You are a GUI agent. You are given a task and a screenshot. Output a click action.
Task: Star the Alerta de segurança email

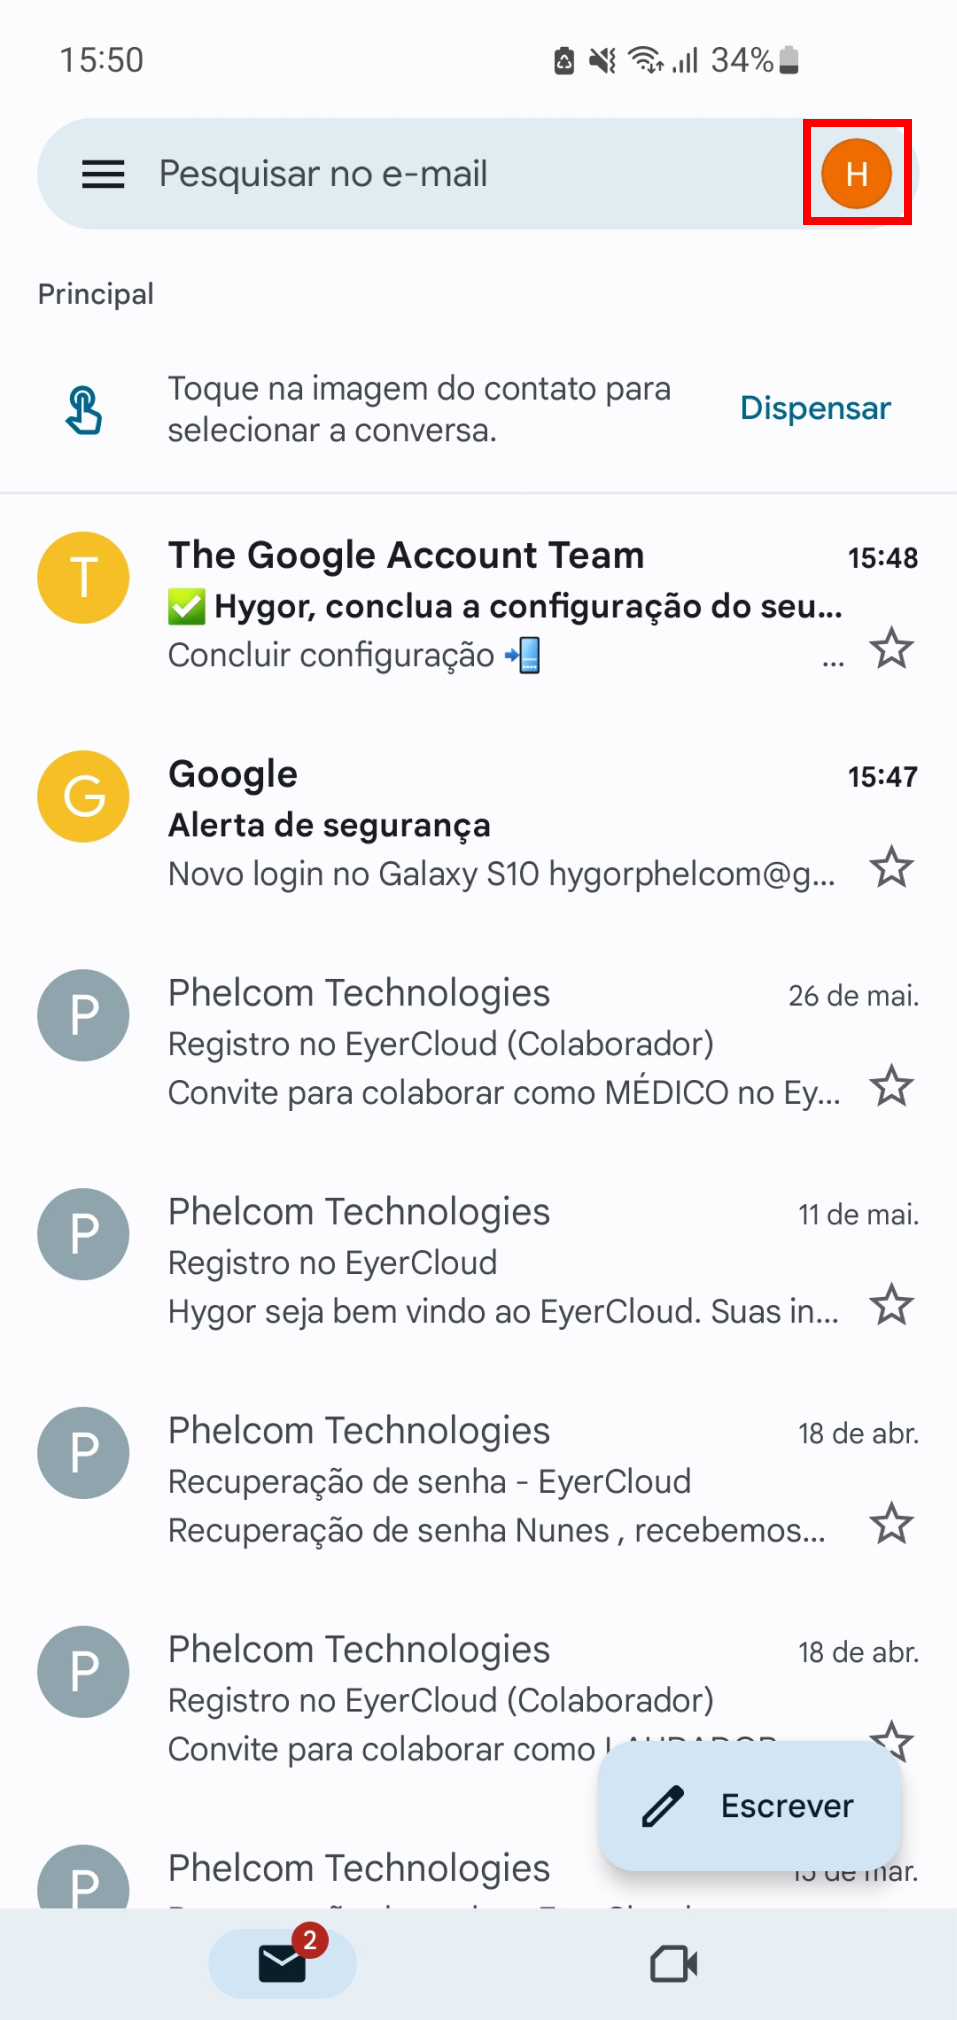[x=891, y=867]
